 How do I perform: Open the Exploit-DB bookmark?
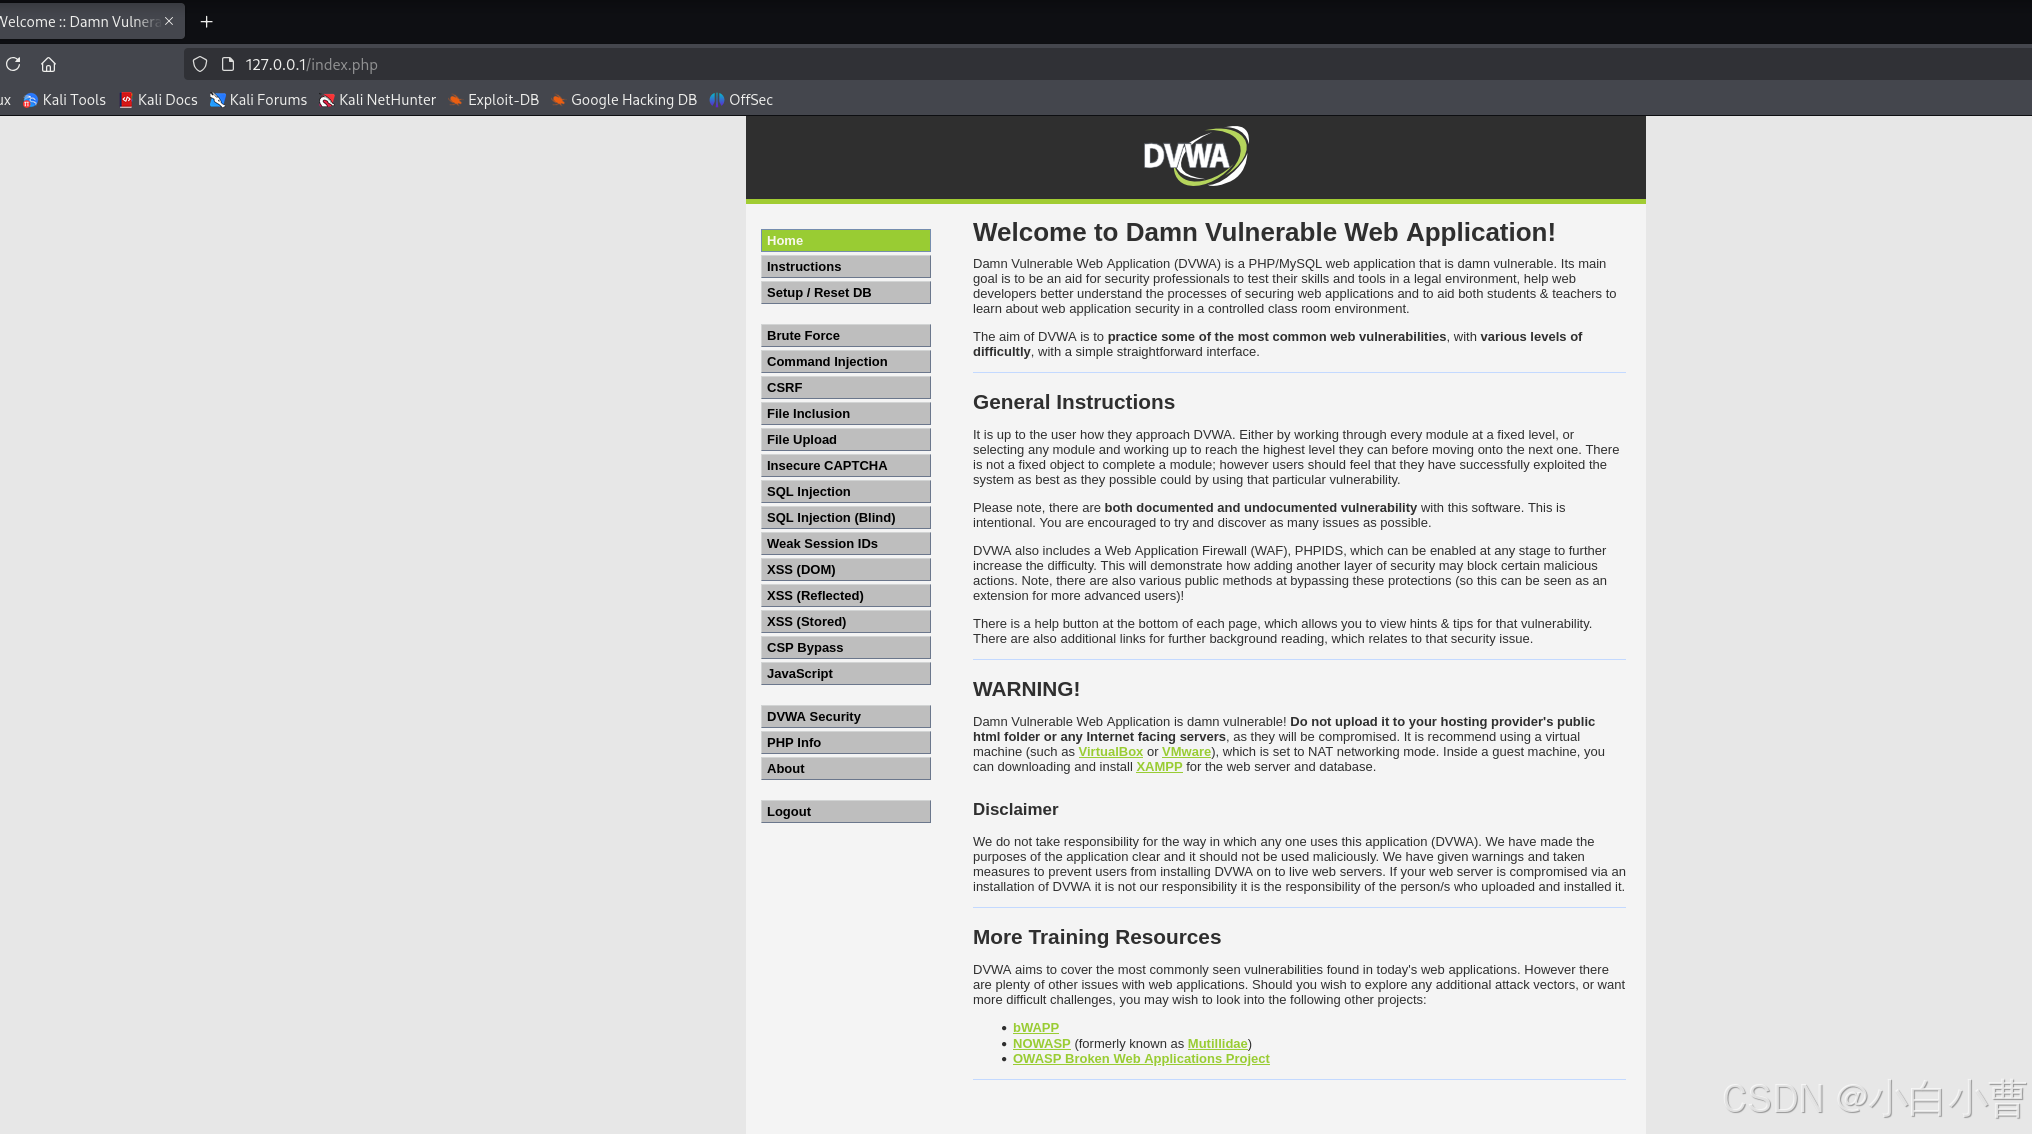coord(494,100)
